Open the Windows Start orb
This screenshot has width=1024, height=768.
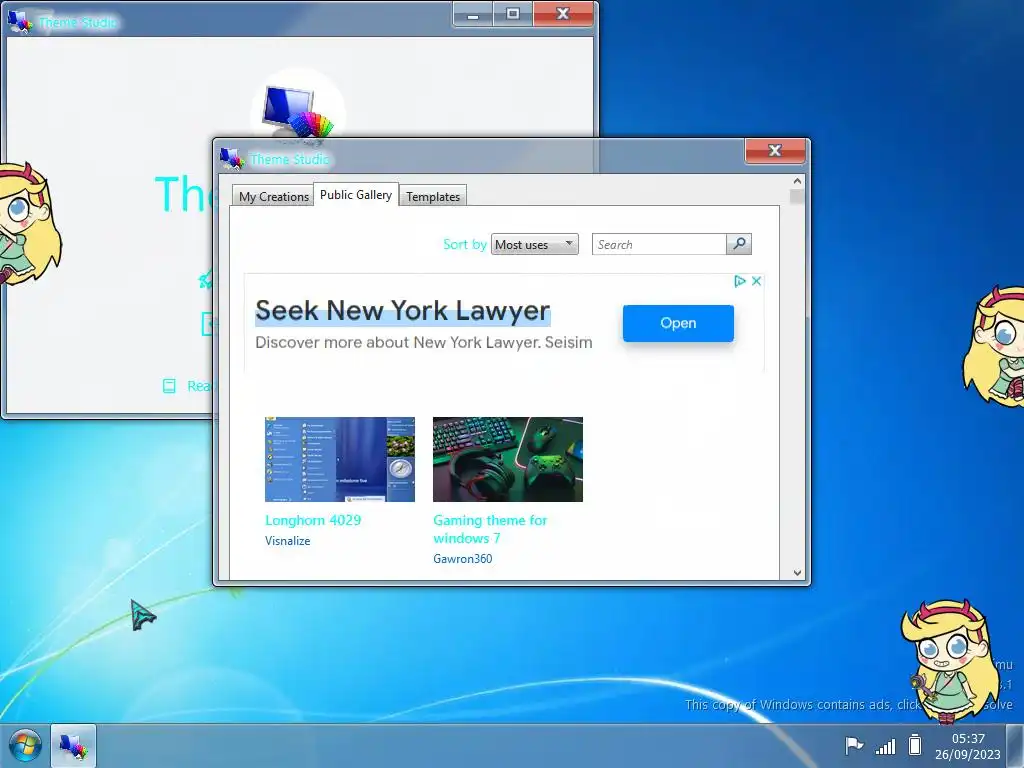25,745
